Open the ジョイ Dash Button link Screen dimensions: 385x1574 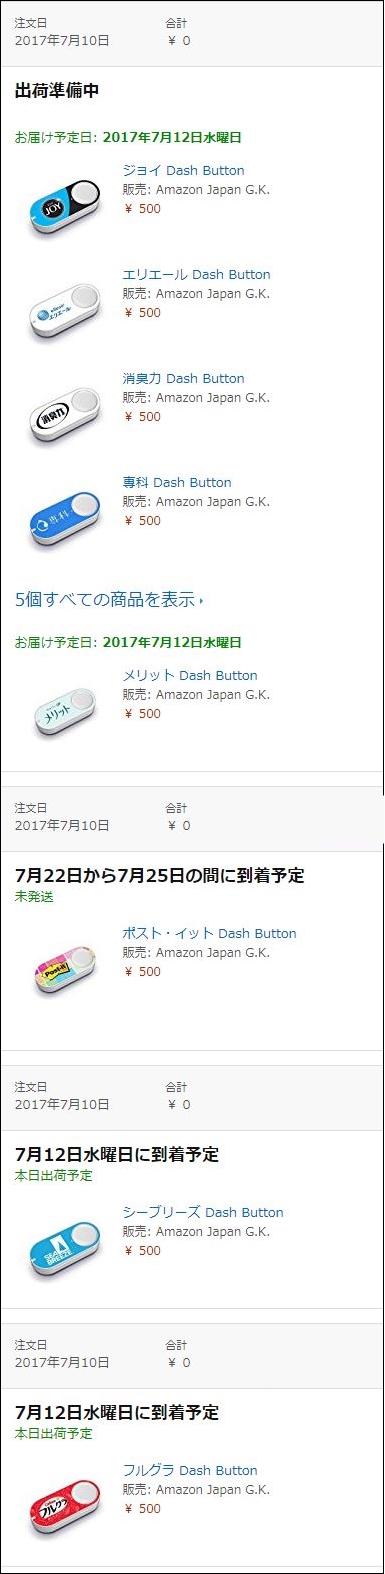(x=183, y=170)
